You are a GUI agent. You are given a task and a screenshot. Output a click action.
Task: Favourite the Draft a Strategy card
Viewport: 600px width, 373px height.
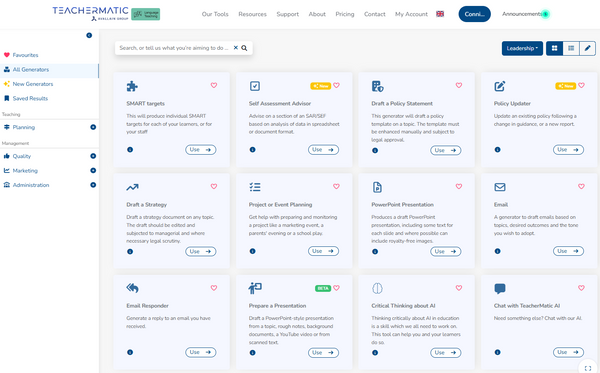tap(214, 186)
